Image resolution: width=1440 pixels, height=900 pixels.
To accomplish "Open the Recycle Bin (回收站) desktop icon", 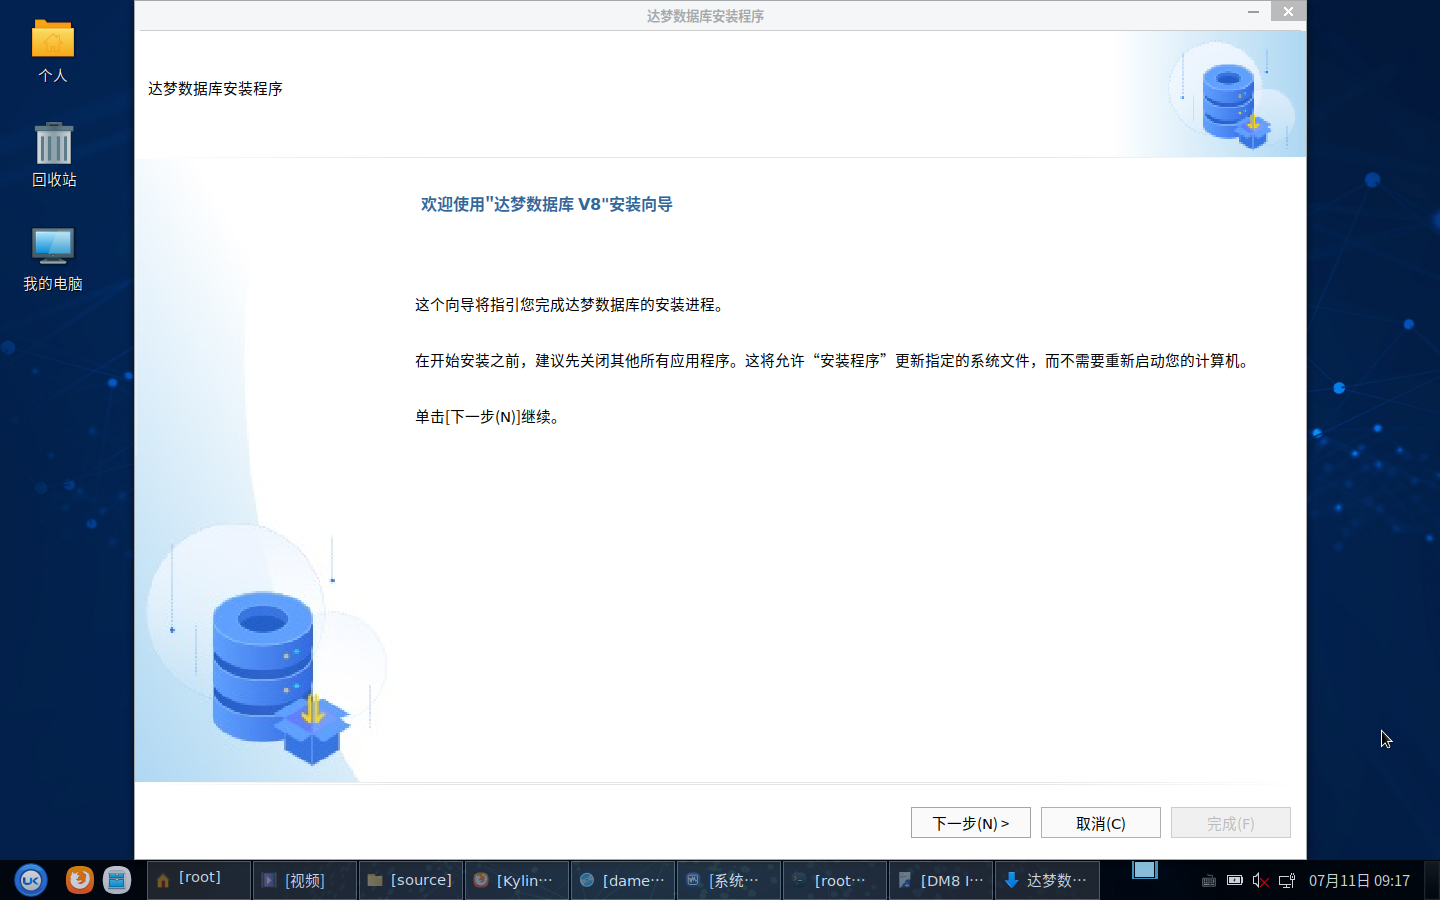I will (54, 155).
